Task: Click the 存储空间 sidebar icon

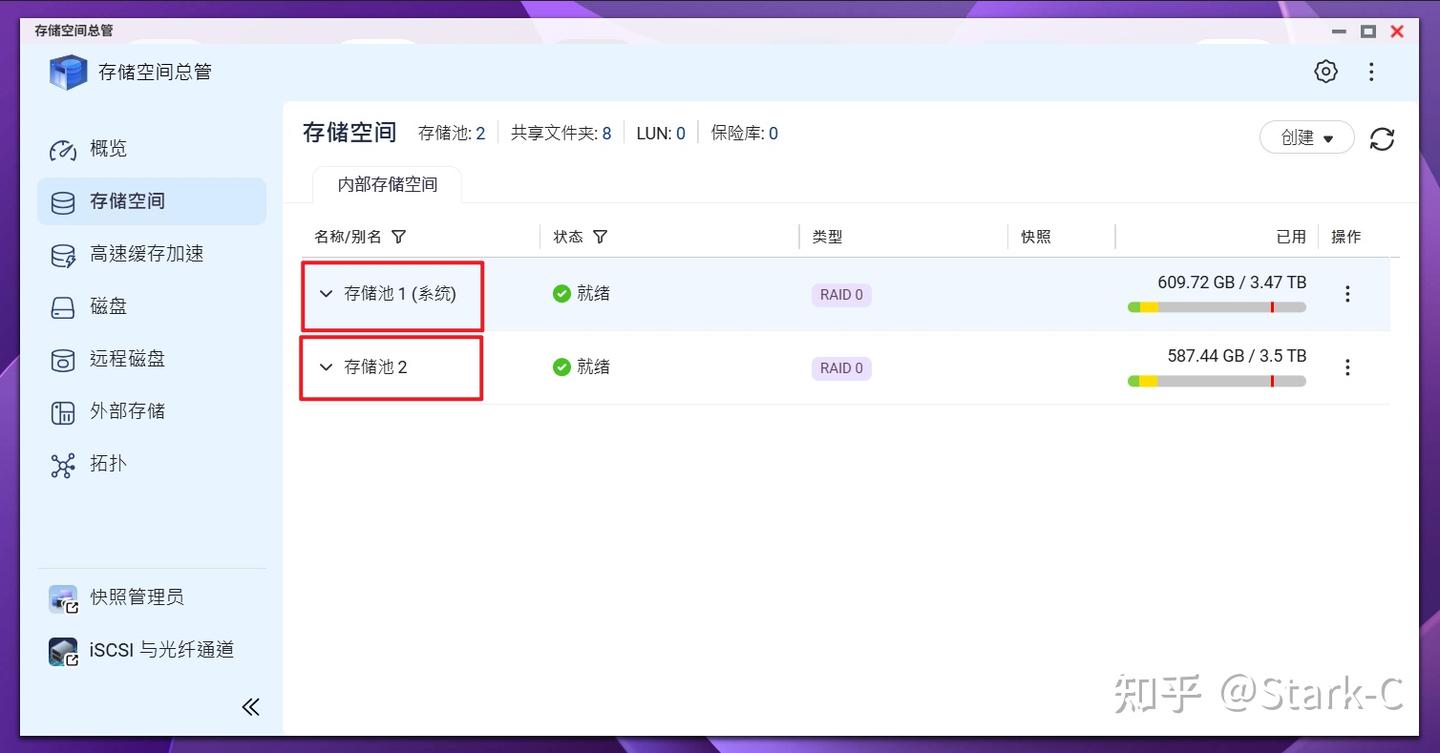Action: pyautogui.click(x=63, y=202)
